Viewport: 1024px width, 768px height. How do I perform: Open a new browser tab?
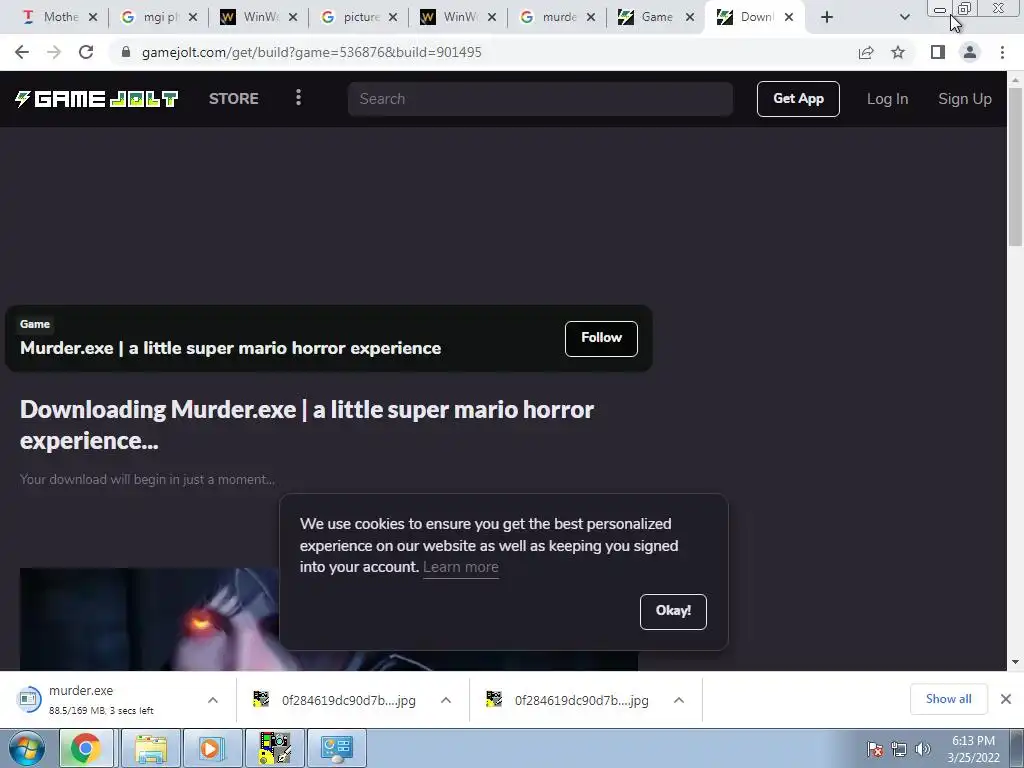(x=827, y=17)
